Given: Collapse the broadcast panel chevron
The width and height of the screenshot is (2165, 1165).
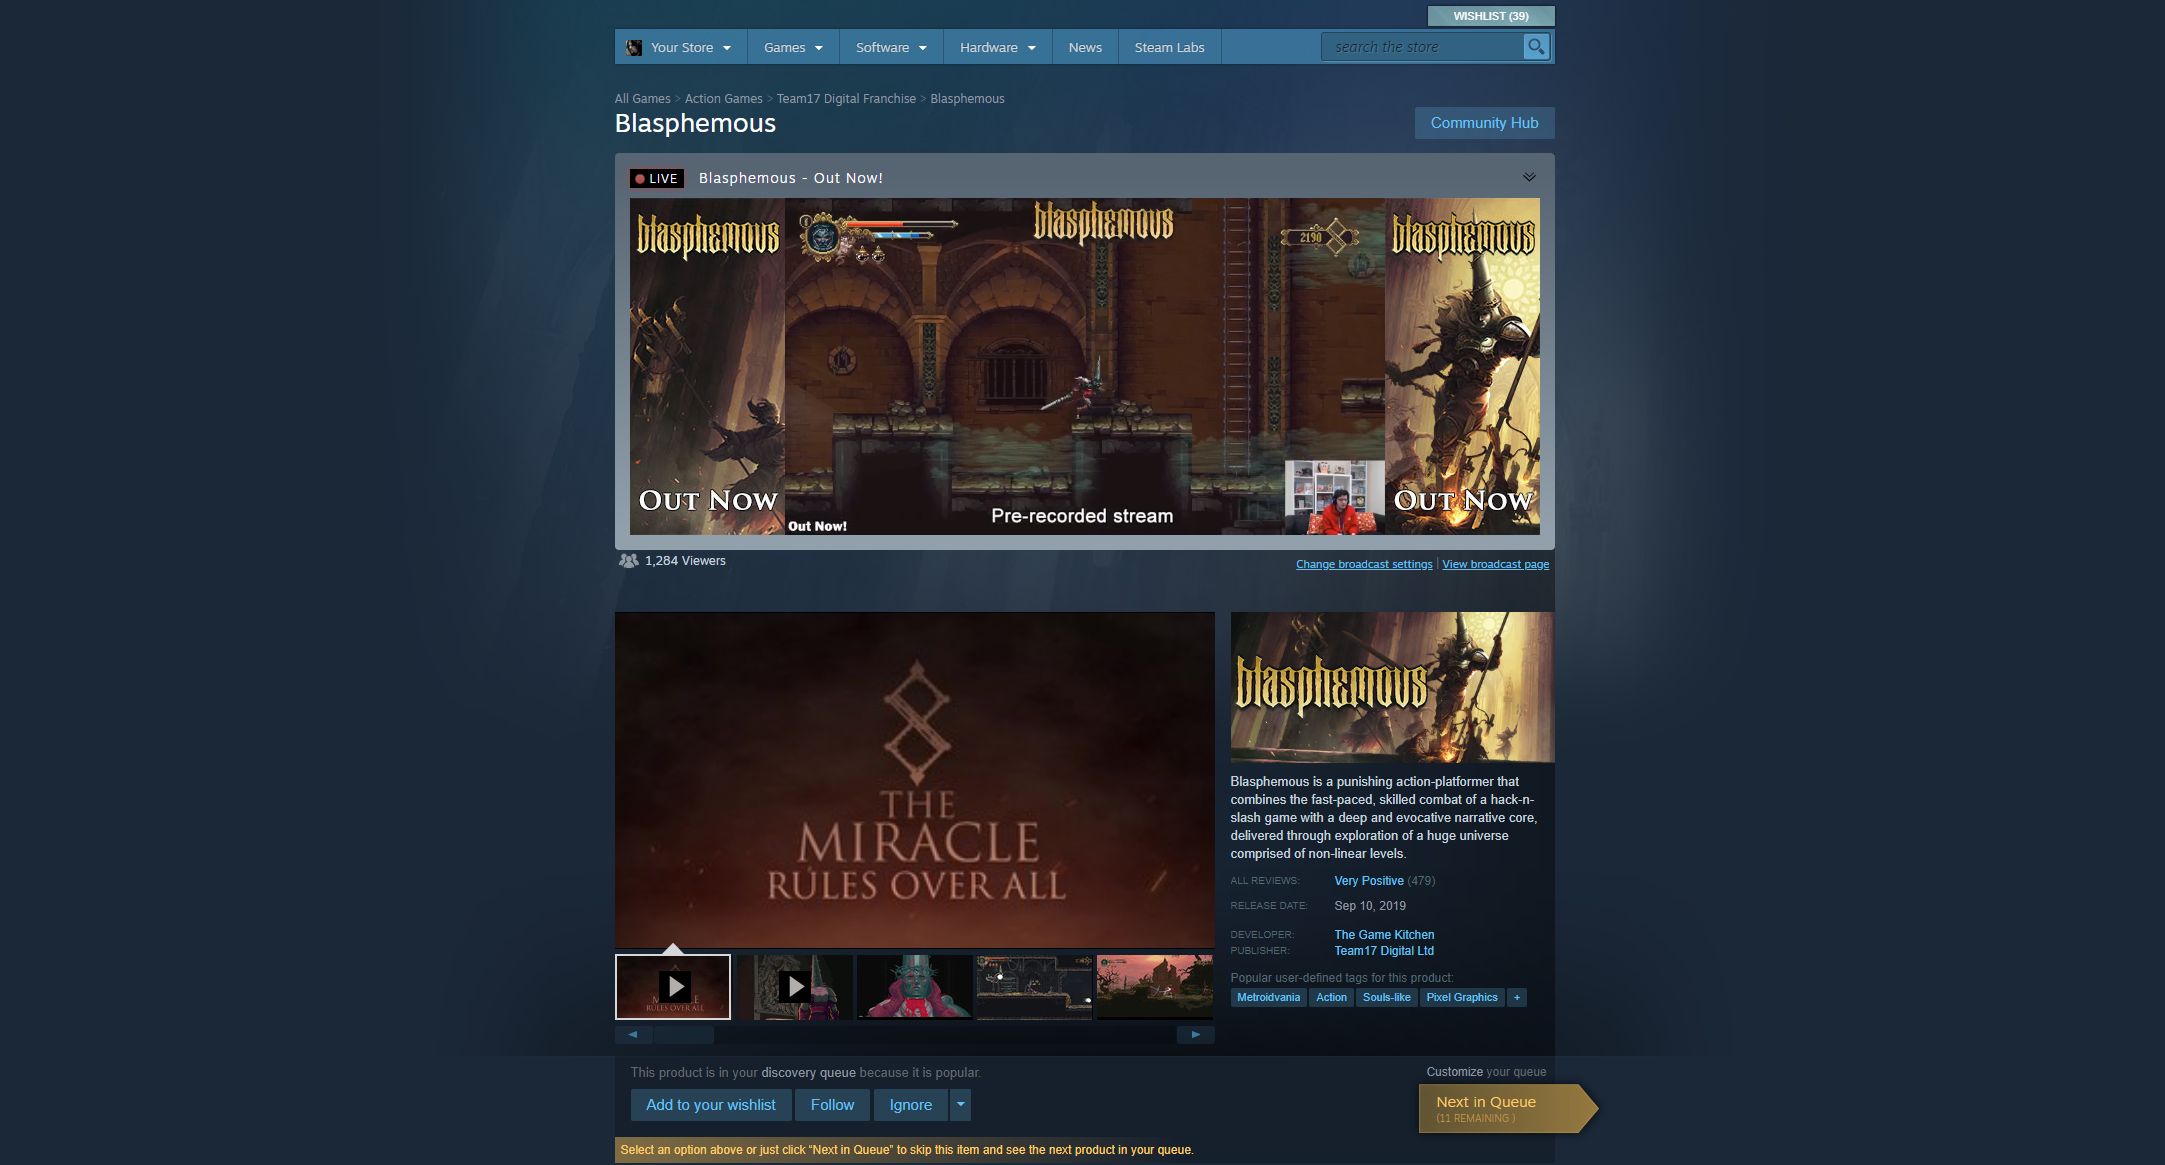Looking at the screenshot, I should (x=1529, y=177).
